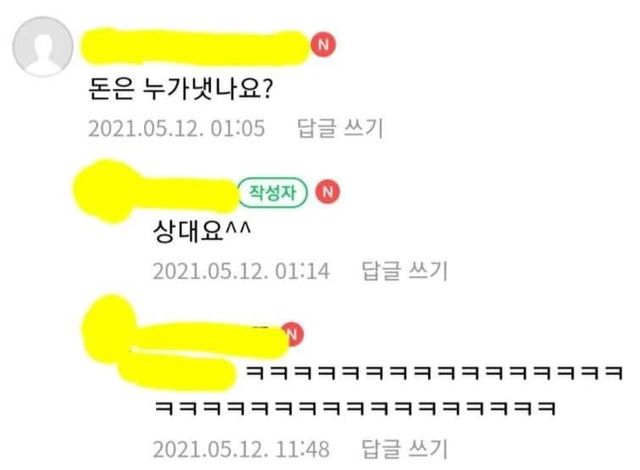The image size is (640, 470).
Task: Click 답글 쓰기 under 돈은 누가냈나요? comment
Action: click(x=340, y=129)
